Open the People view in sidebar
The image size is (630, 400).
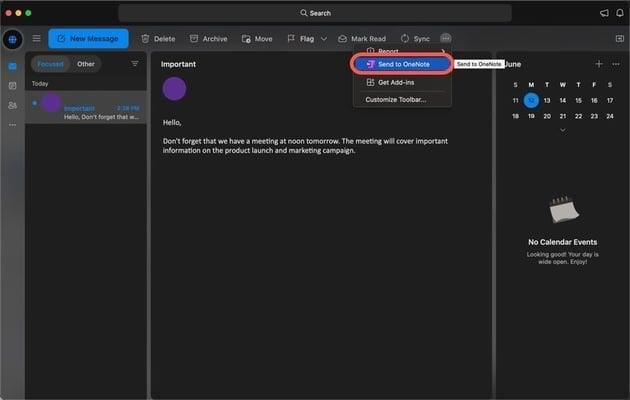12,105
